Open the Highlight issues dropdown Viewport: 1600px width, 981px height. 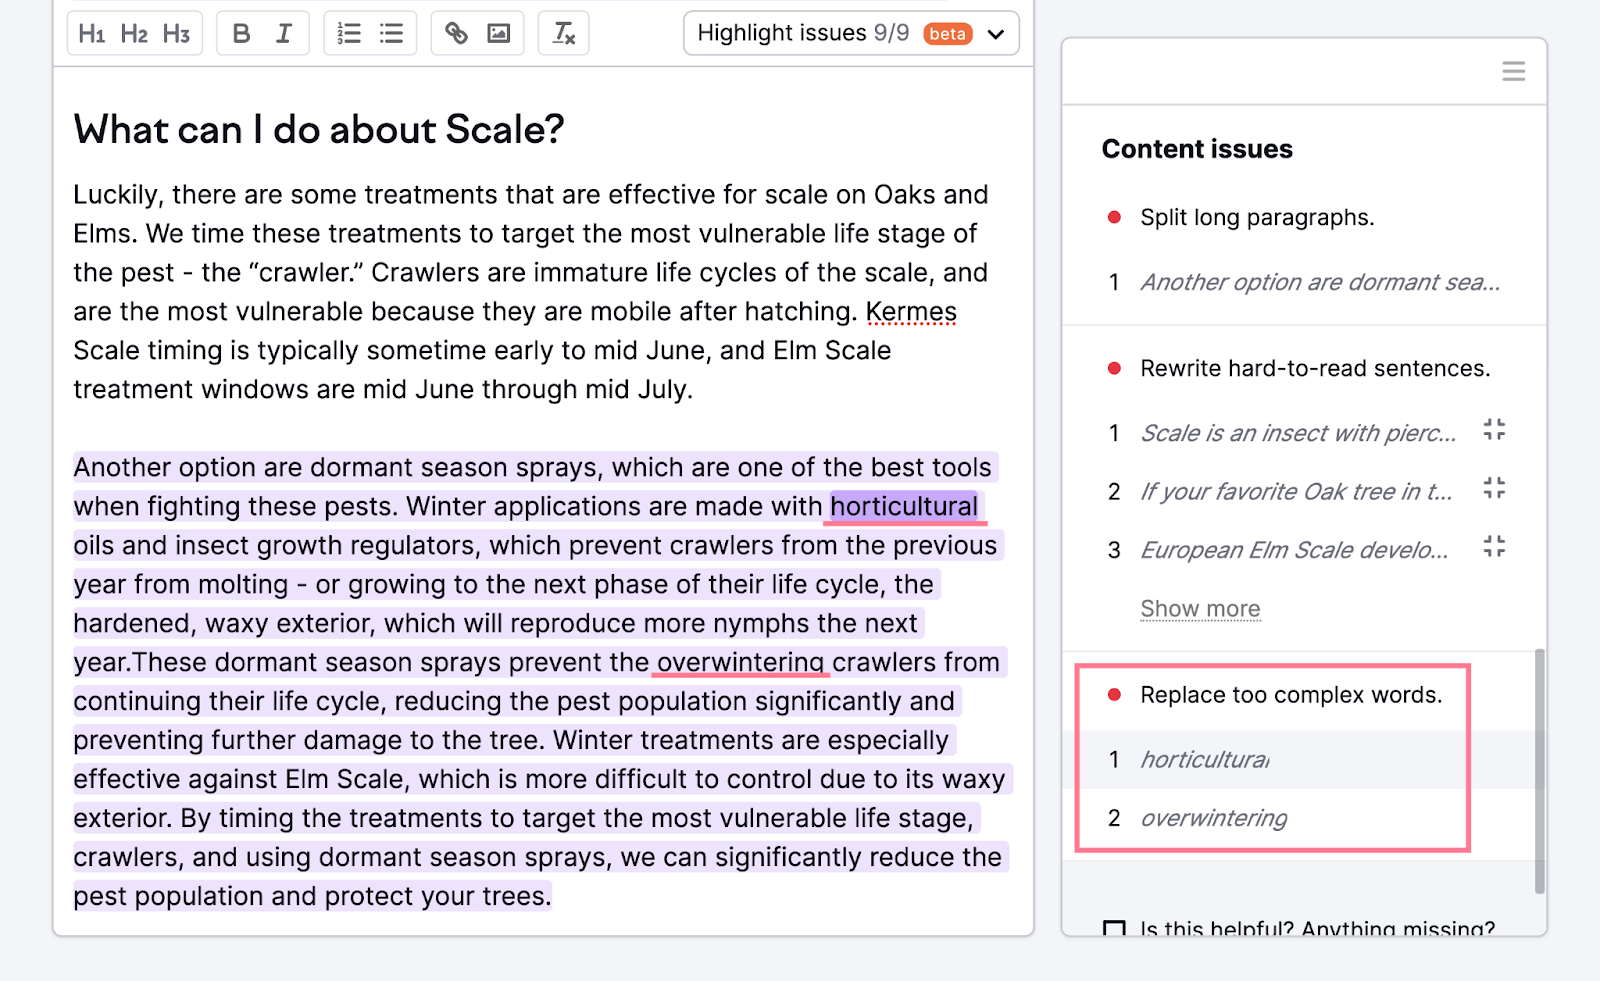pyautogui.click(x=851, y=33)
